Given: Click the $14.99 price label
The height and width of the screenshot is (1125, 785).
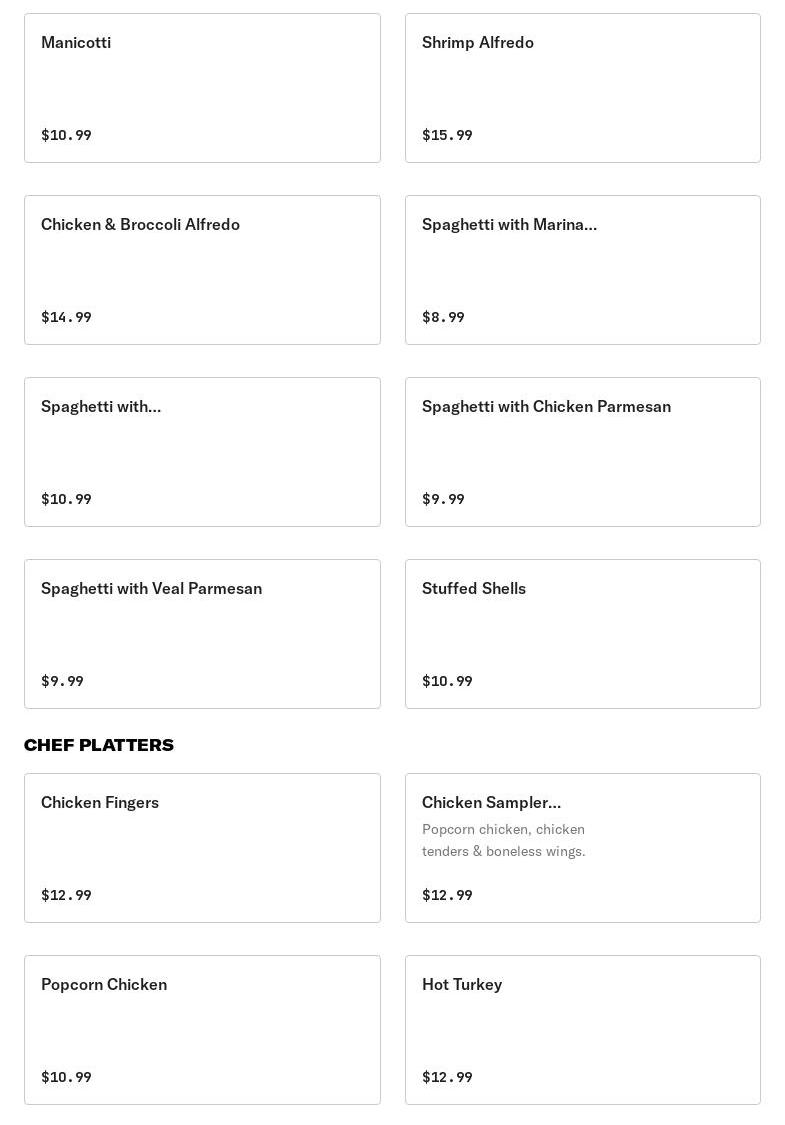Looking at the screenshot, I should 66,317.
